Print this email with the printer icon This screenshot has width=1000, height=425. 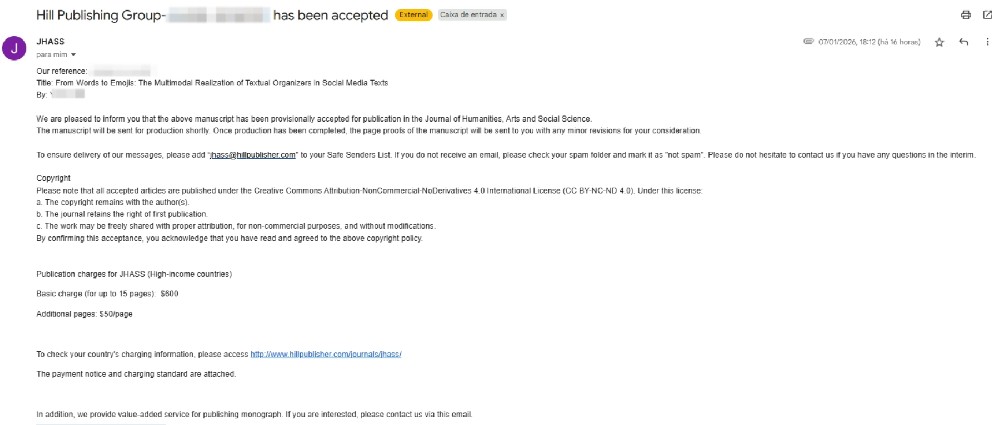point(966,15)
